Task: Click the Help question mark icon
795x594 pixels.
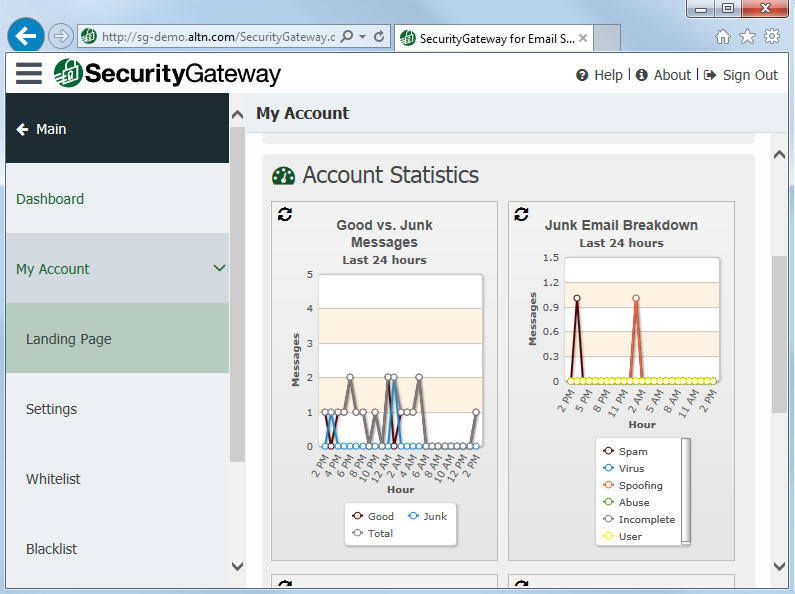Action: pyautogui.click(x=582, y=75)
